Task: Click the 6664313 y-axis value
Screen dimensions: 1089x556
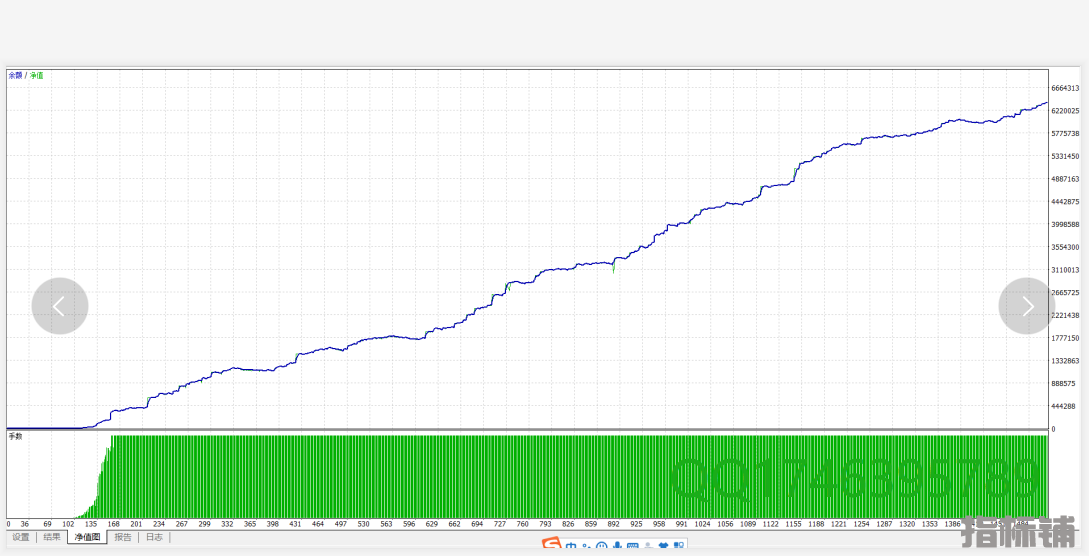Action: [x=1065, y=88]
